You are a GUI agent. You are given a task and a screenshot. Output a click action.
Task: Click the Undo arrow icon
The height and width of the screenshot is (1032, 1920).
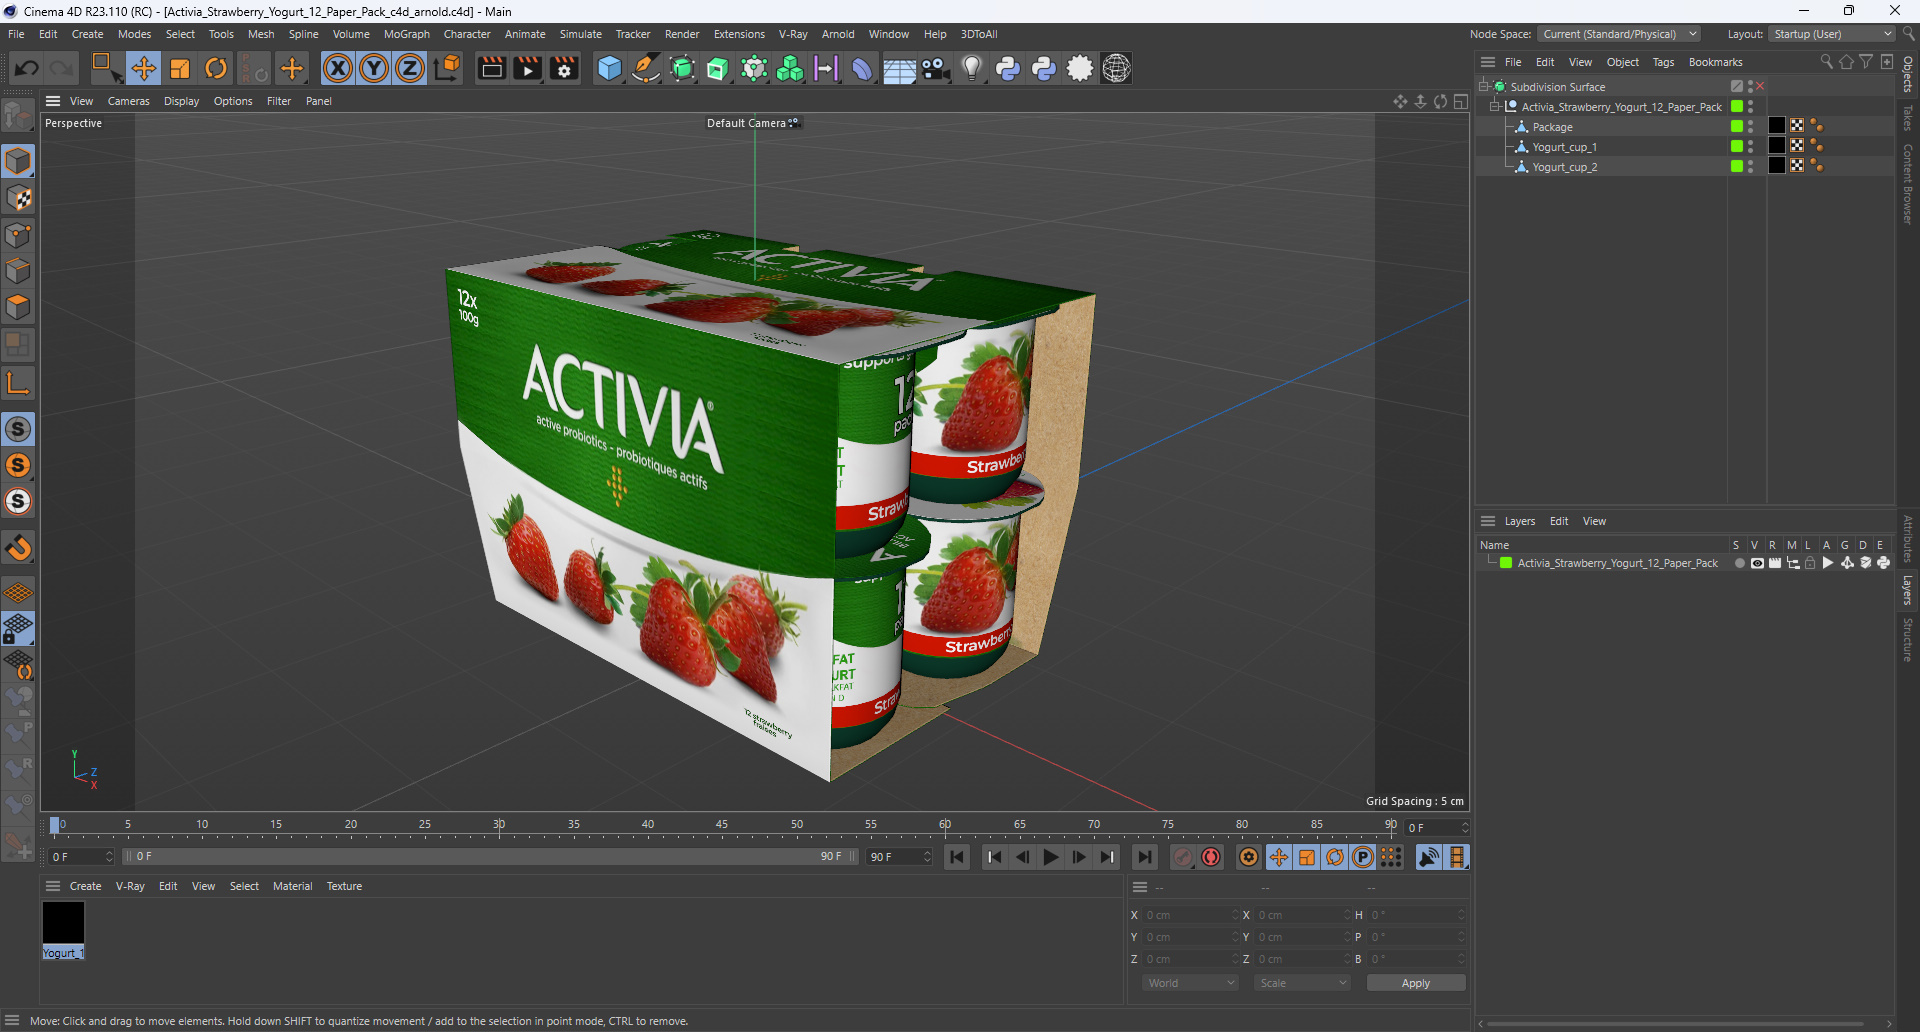[x=27, y=68]
